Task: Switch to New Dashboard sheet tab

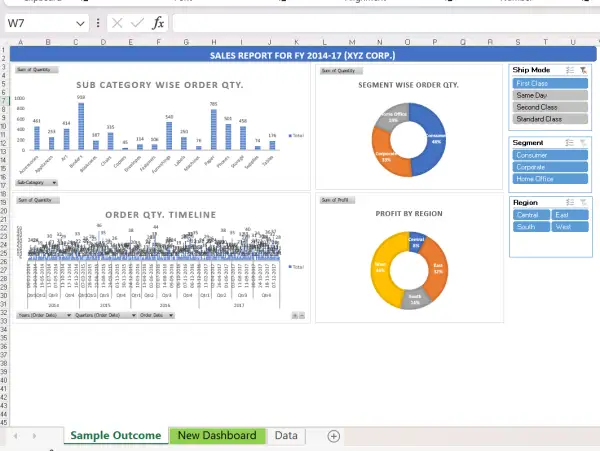Action: pos(217,436)
